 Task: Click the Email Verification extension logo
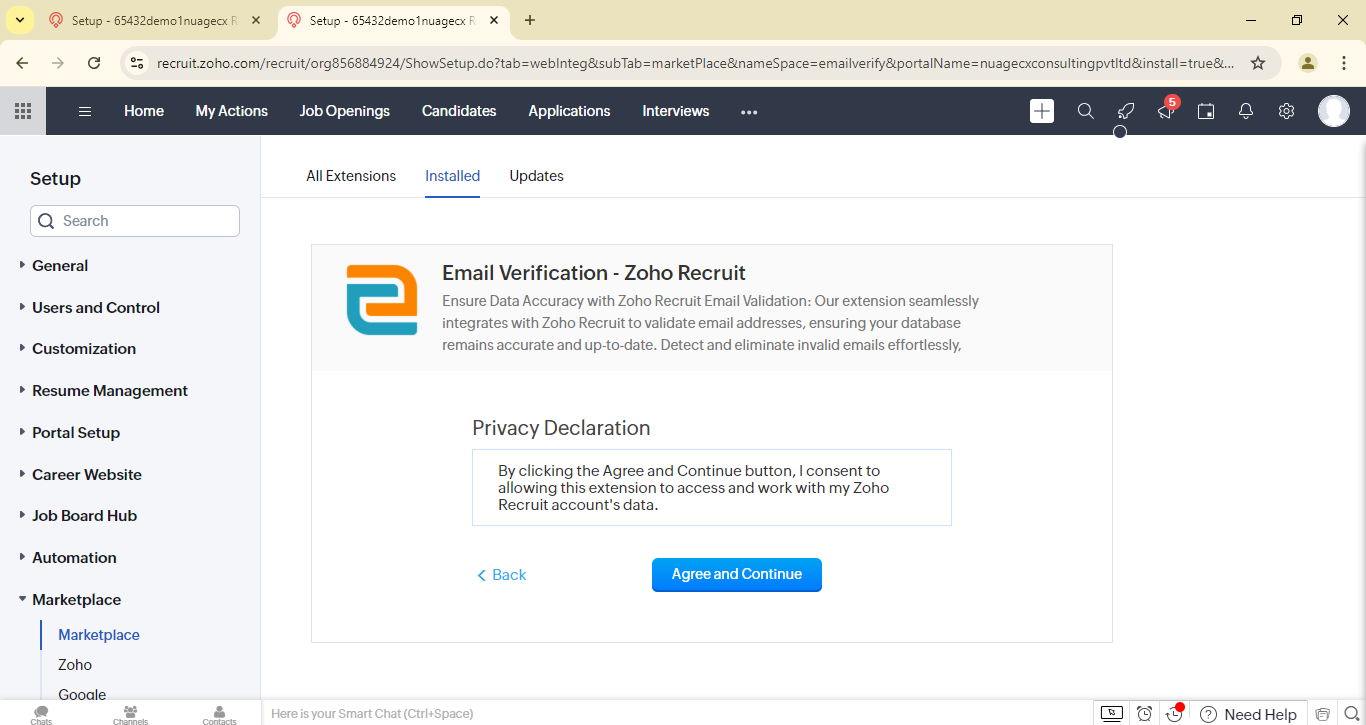pyautogui.click(x=382, y=300)
